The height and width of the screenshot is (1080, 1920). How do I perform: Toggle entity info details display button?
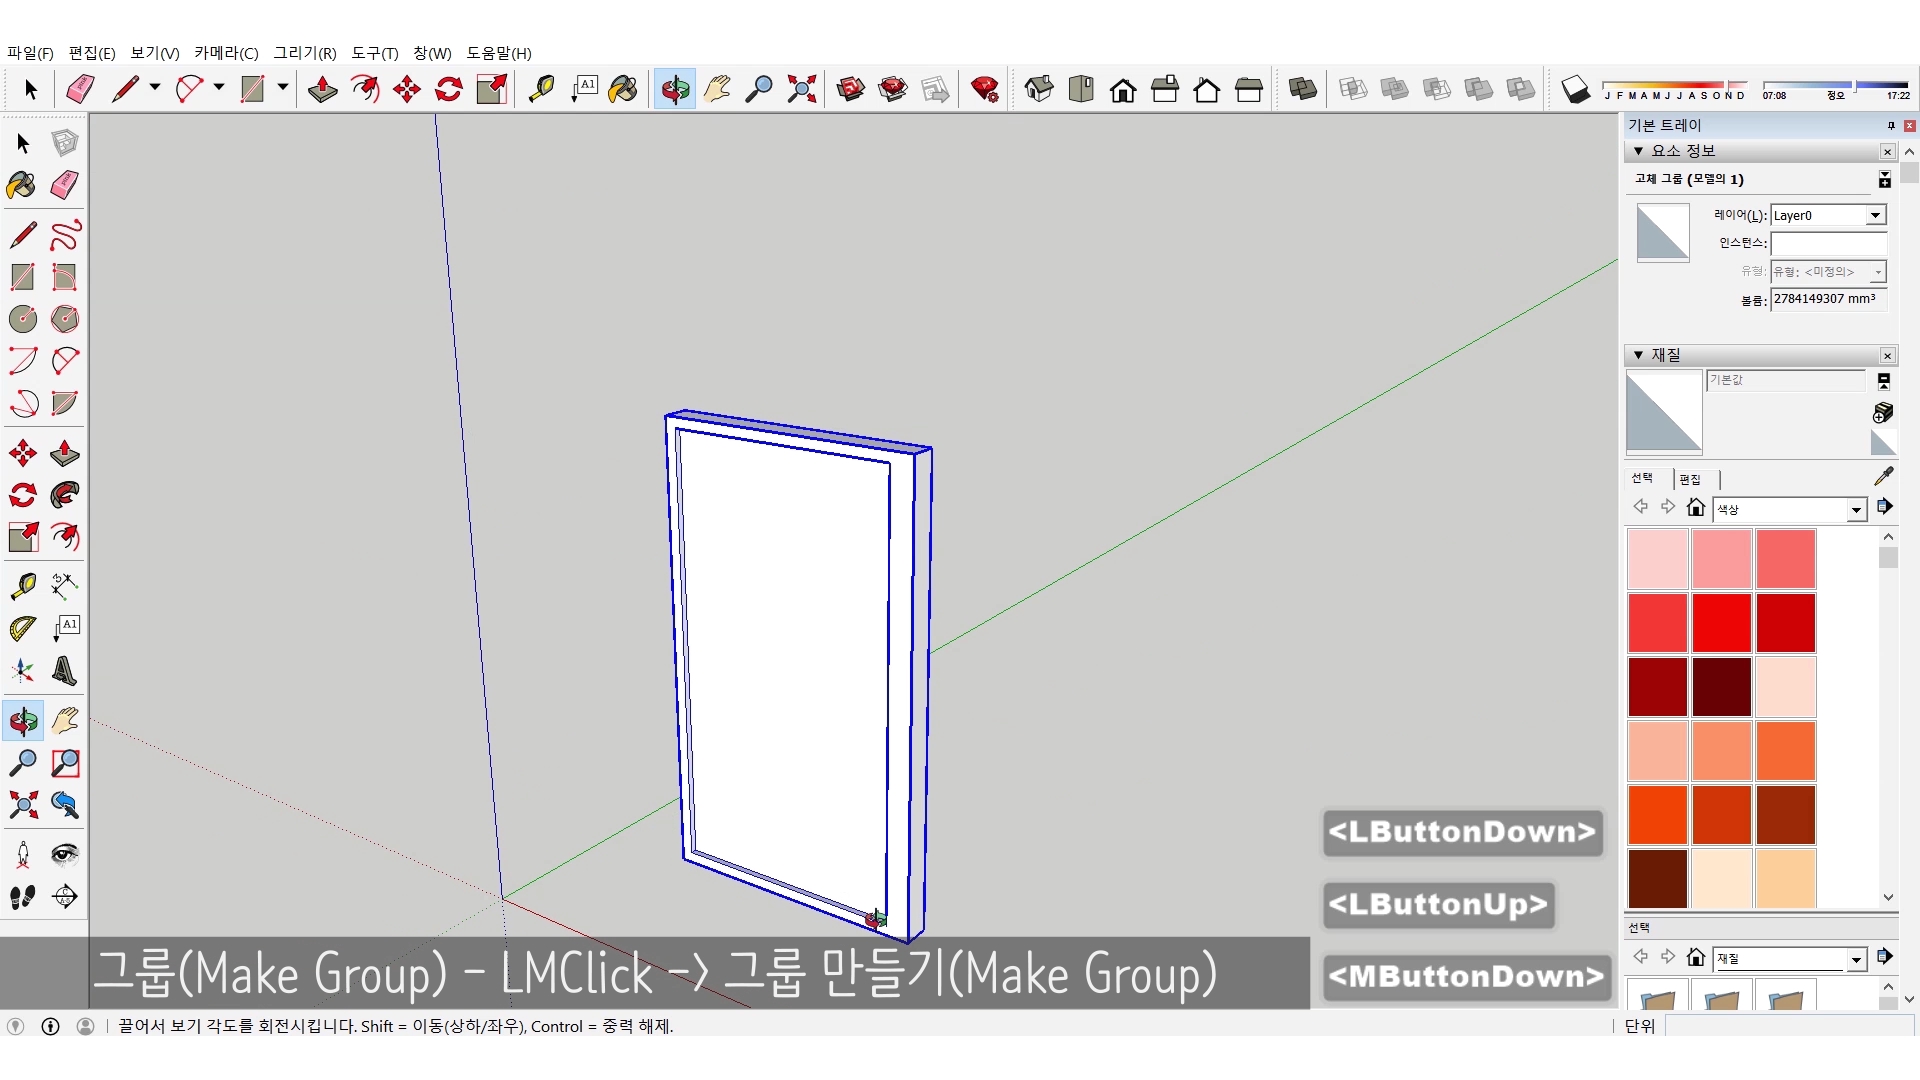(x=1884, y=179)
